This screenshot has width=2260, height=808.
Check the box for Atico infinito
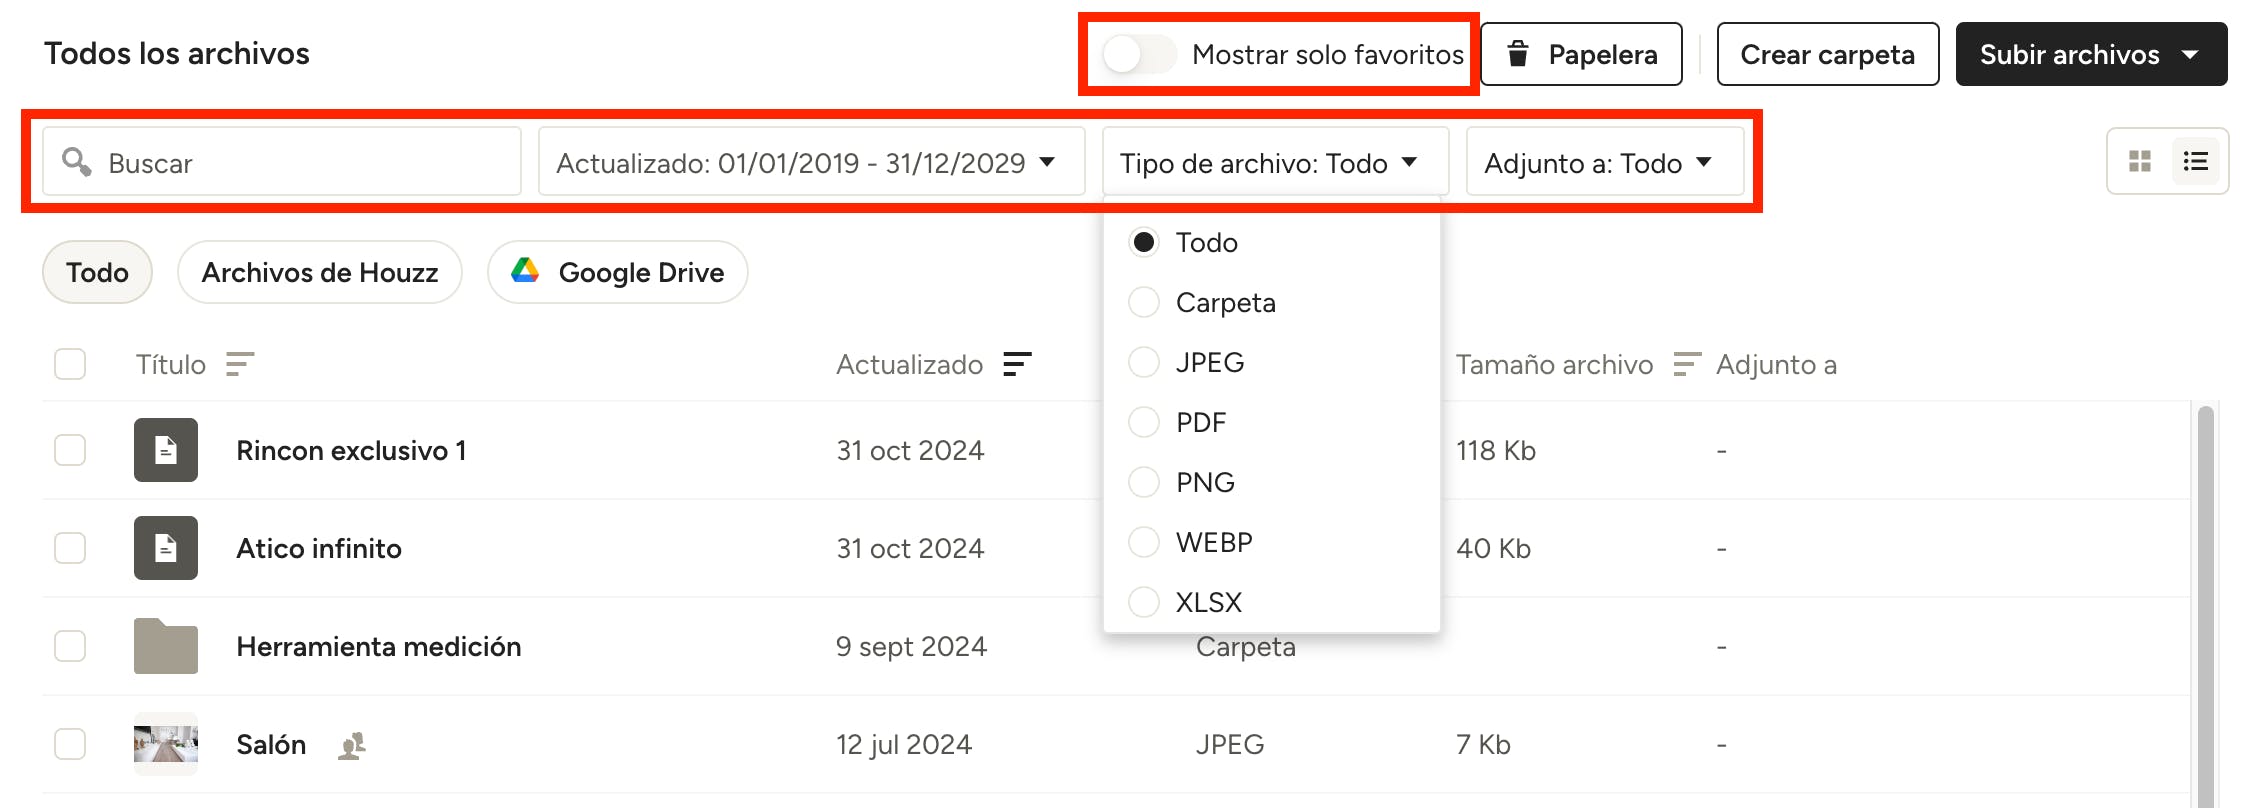(x=70, y=548)
